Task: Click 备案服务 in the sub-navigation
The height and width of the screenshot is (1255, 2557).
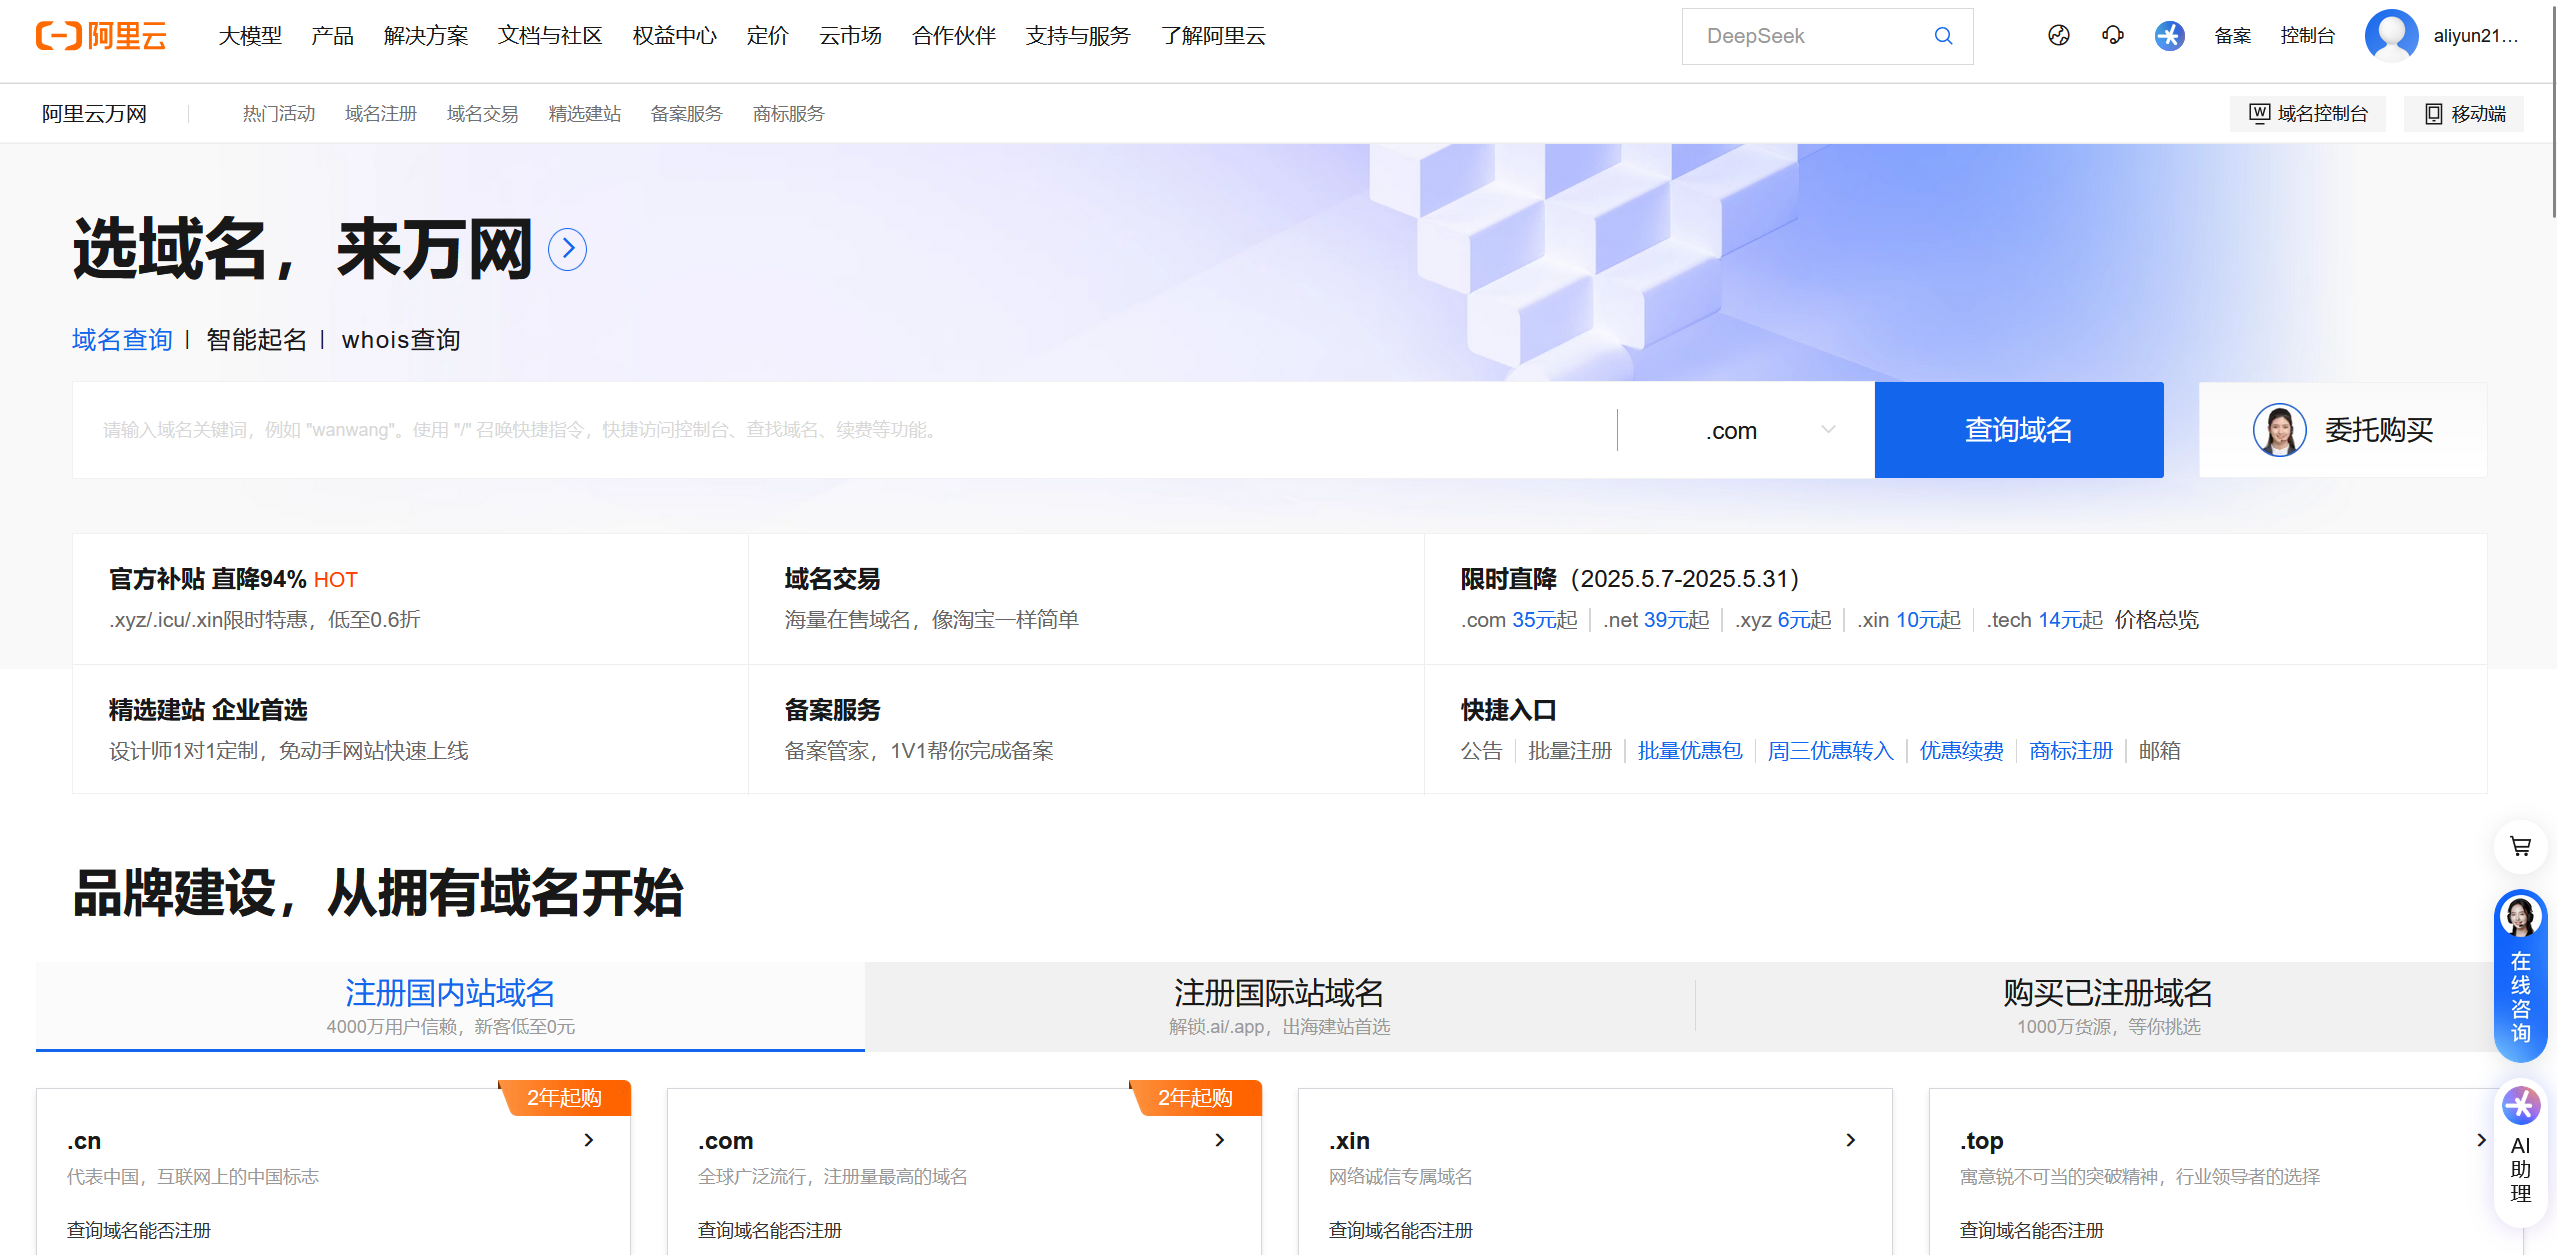Action: tap(687, 114)
